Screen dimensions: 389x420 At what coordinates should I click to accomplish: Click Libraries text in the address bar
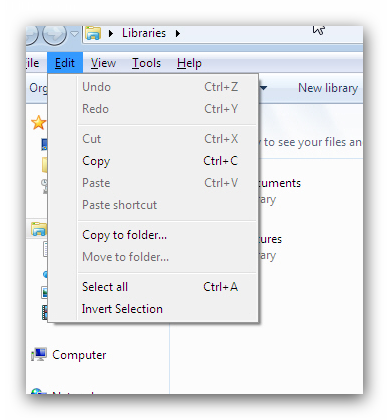coord(144,33)
